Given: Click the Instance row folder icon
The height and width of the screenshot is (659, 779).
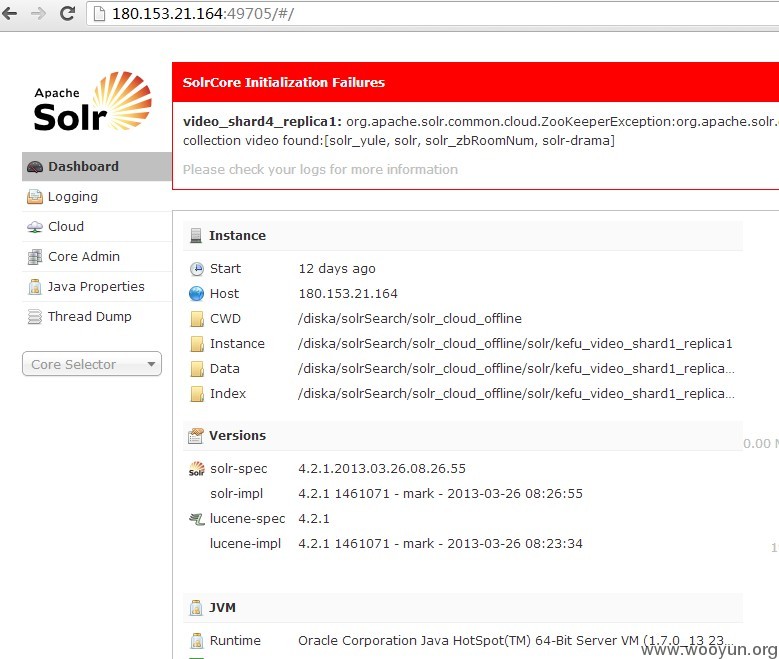Looking at the screenshot, I should [197, 343].
